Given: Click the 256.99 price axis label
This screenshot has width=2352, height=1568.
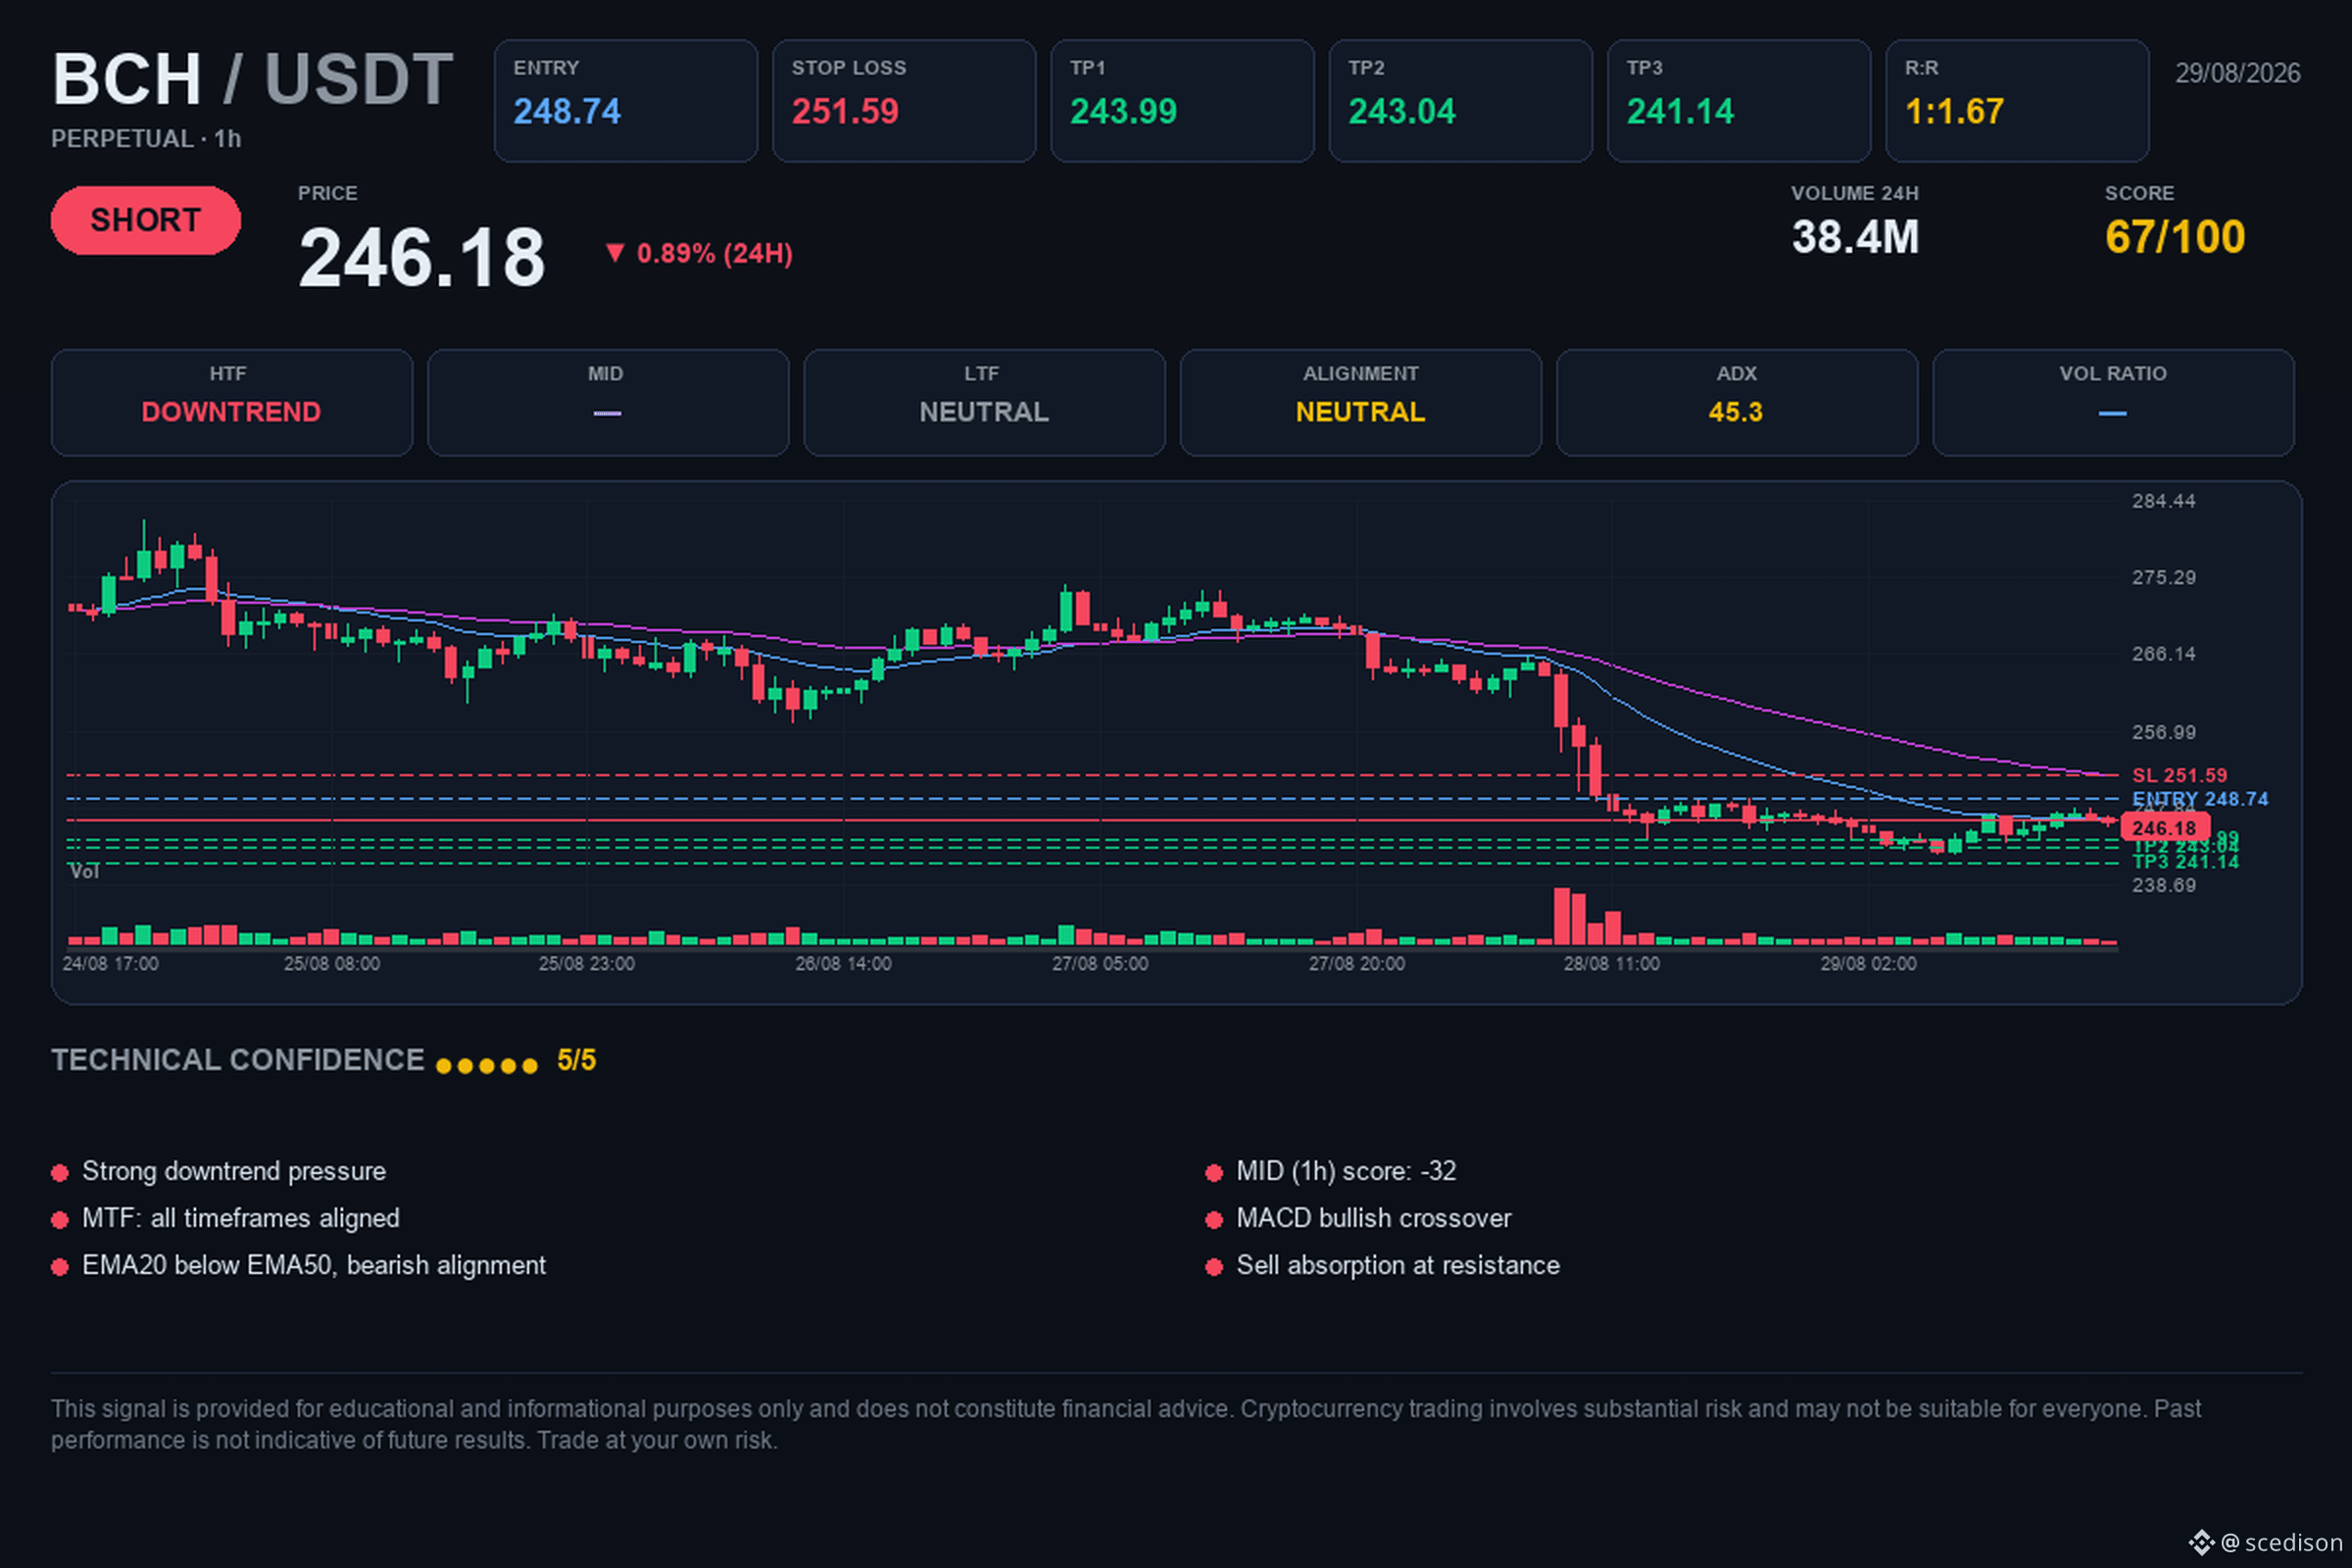Looking at the screenshot, I should click(x=2164, y=732).
